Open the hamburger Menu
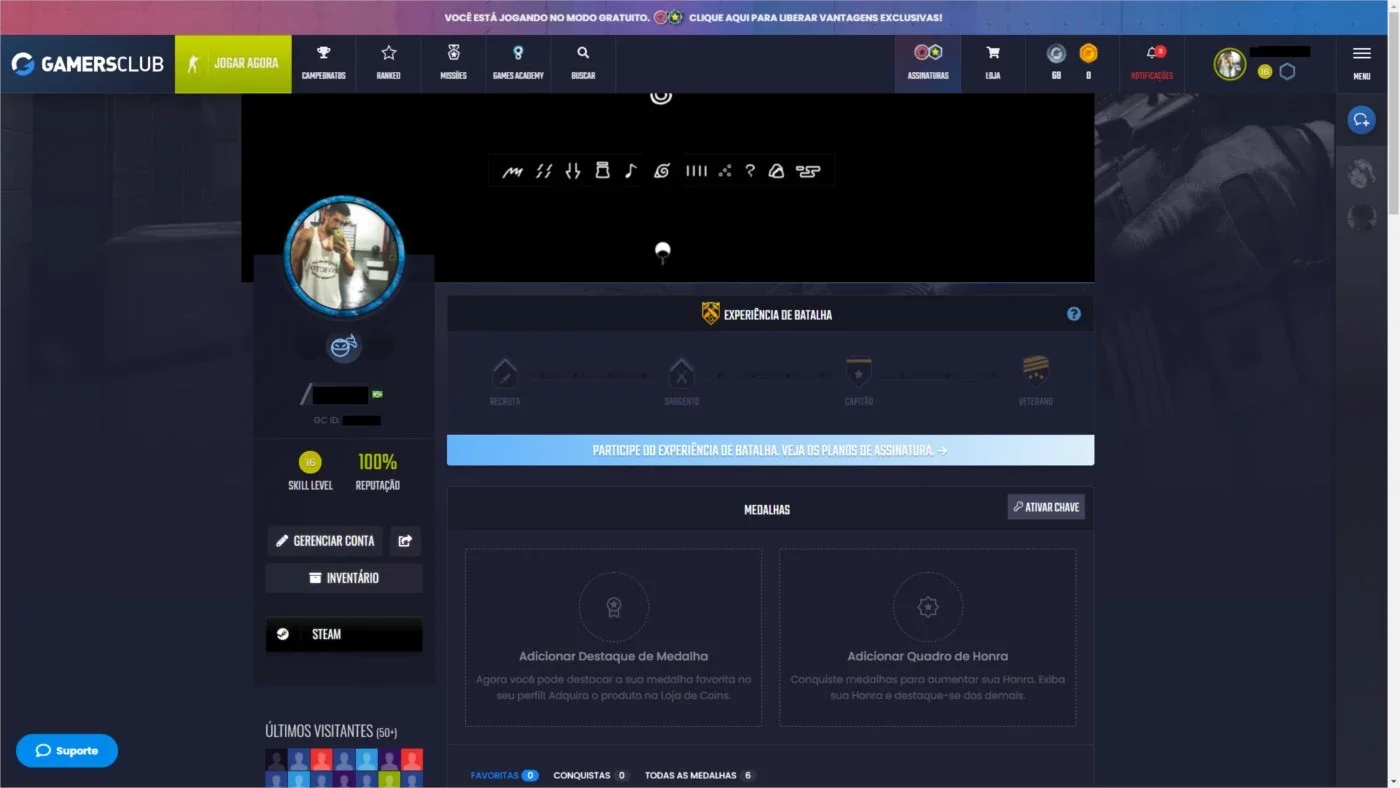 (1362, 63)
